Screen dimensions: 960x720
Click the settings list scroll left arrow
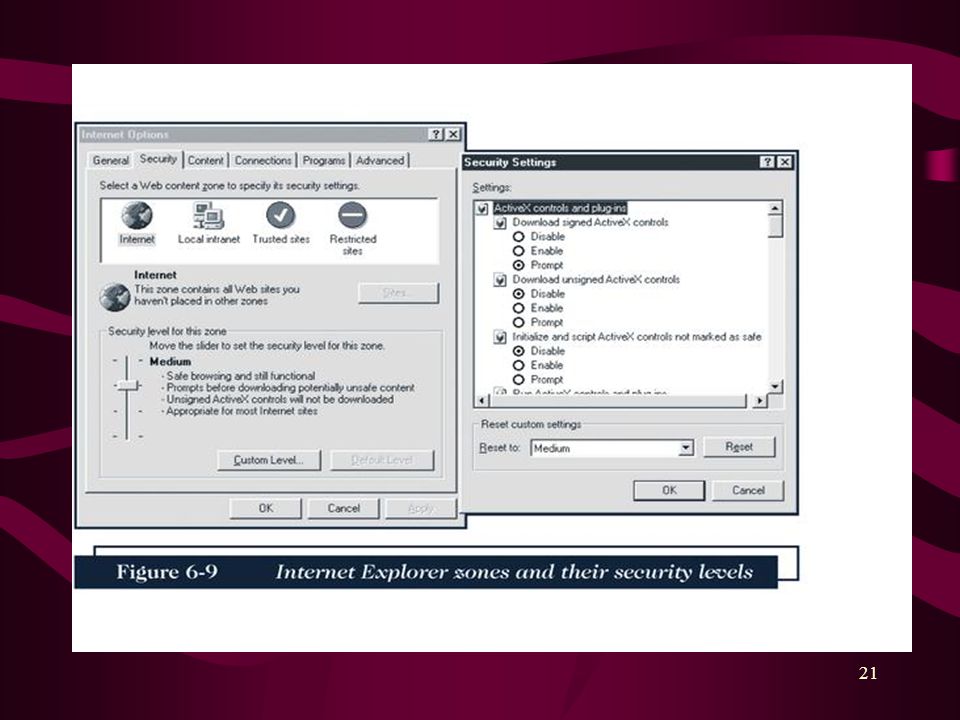tap(482, 401)
